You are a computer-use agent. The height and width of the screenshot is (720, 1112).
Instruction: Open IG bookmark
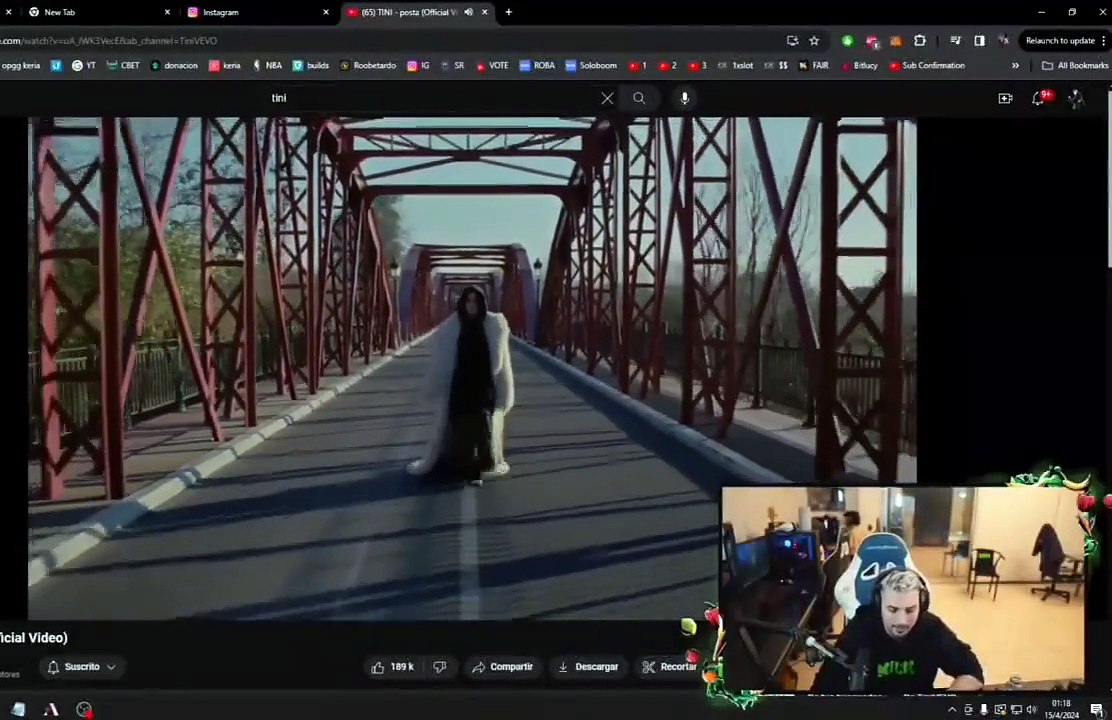tap(418, 65)
